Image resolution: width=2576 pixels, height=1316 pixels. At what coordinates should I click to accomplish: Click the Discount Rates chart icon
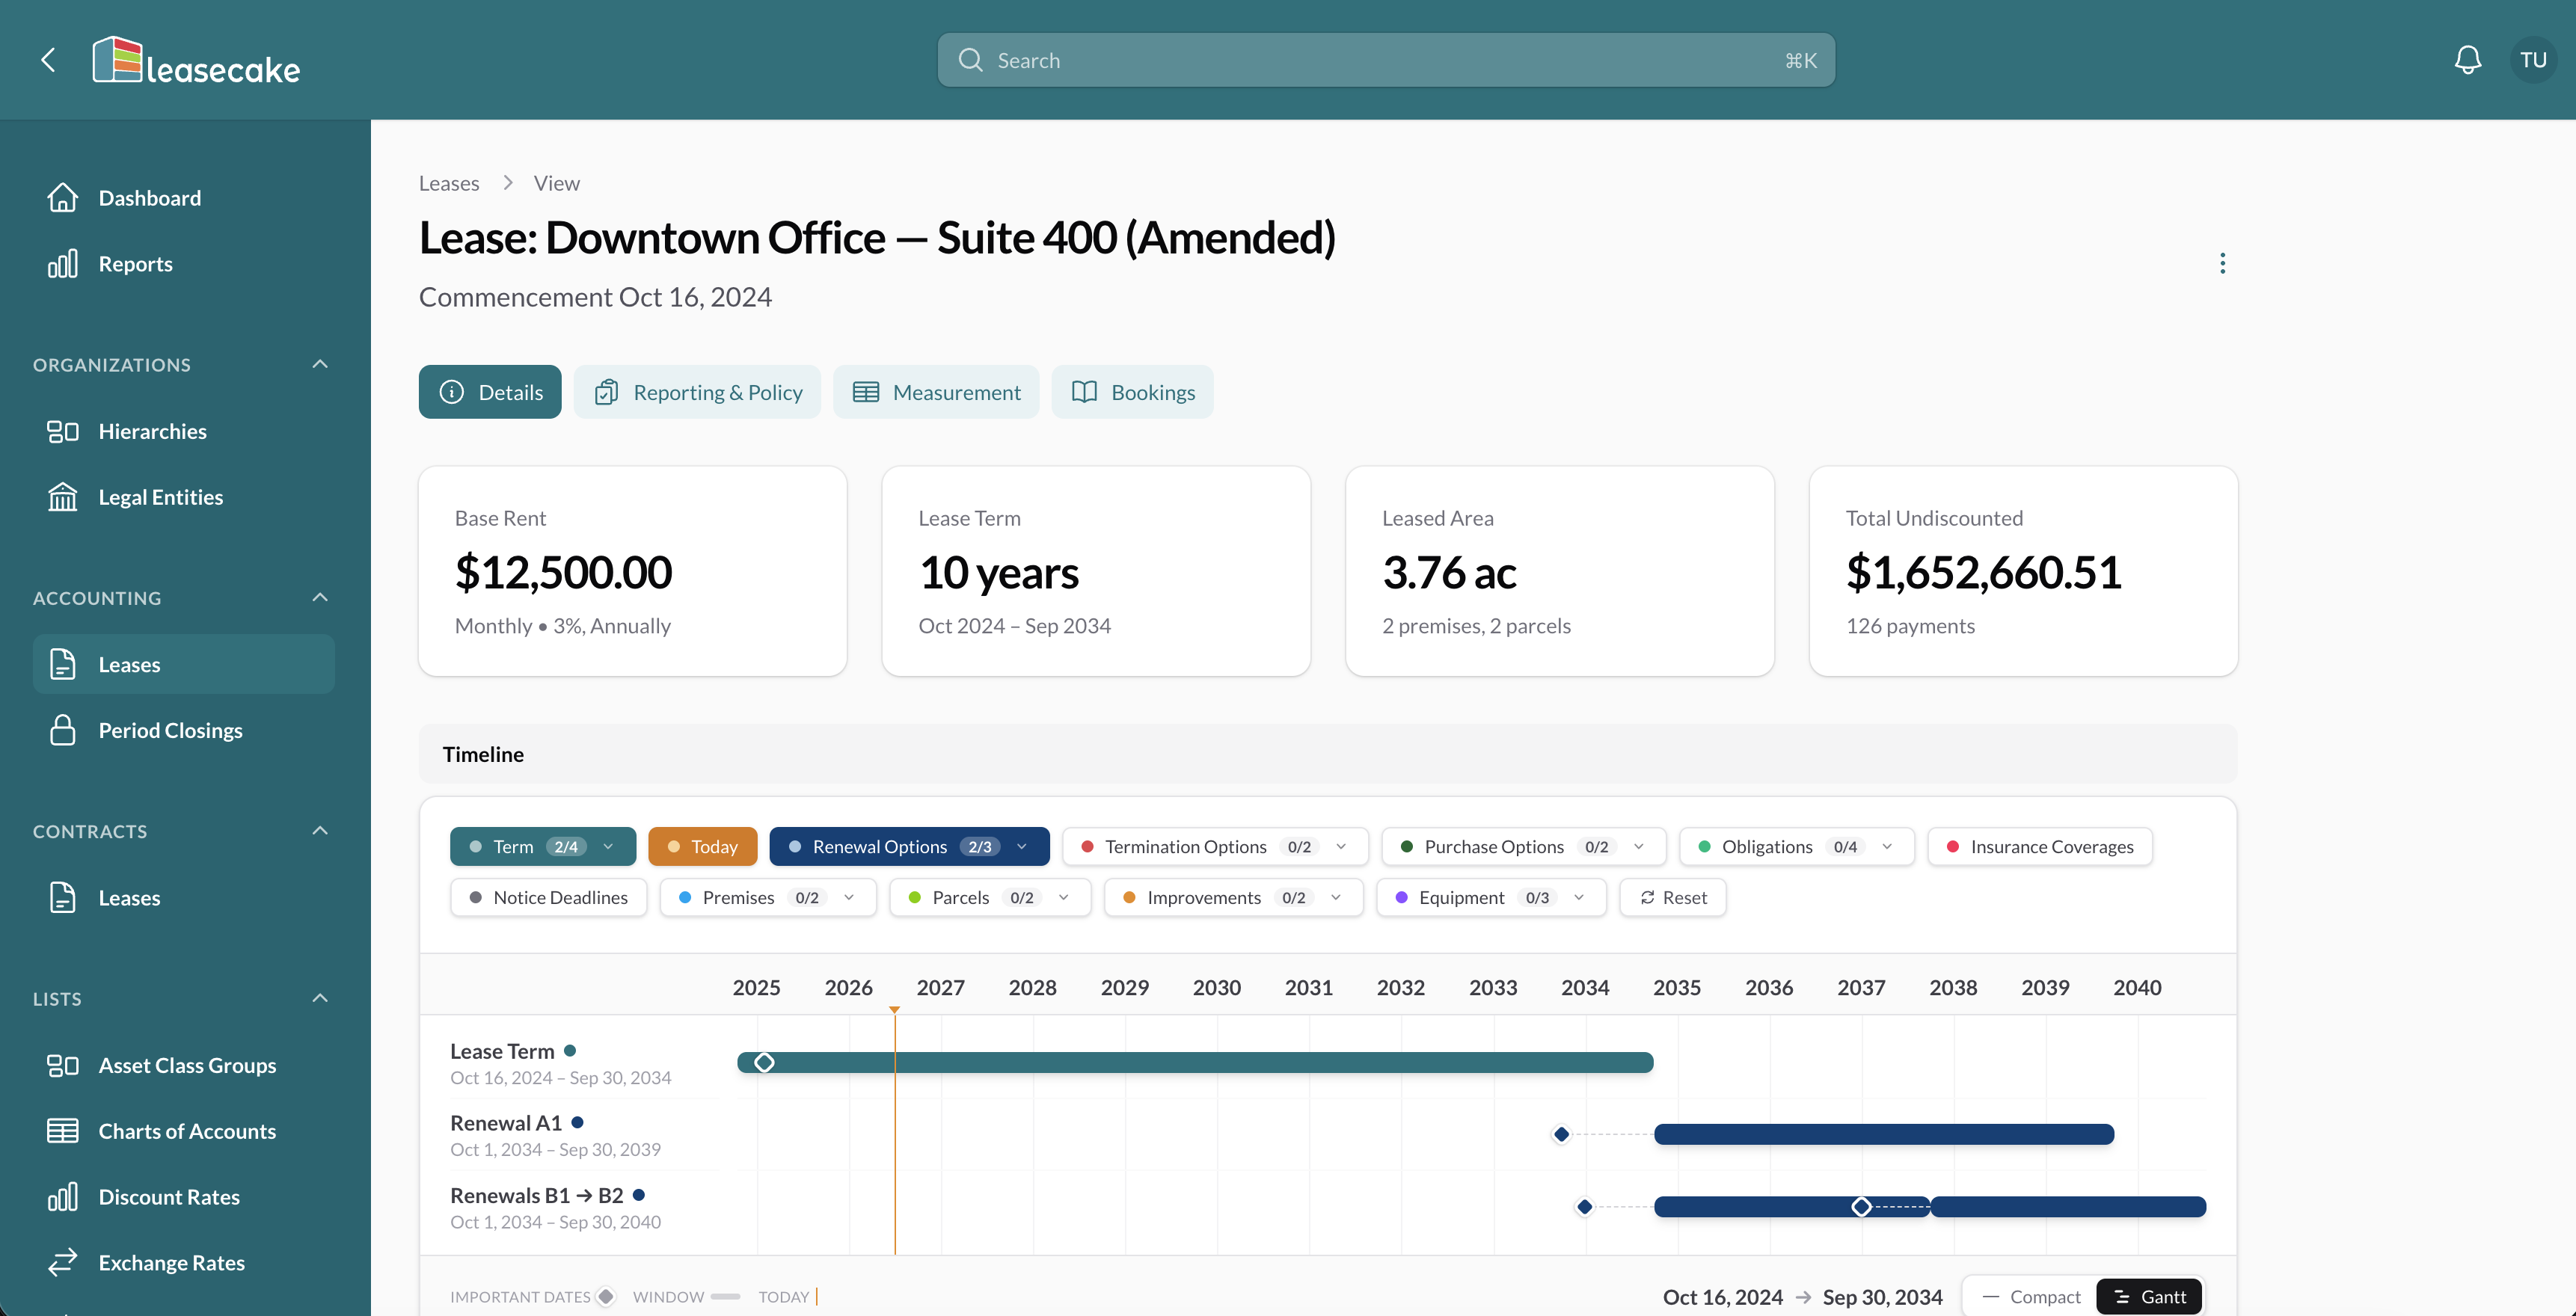pos(62,1197)
